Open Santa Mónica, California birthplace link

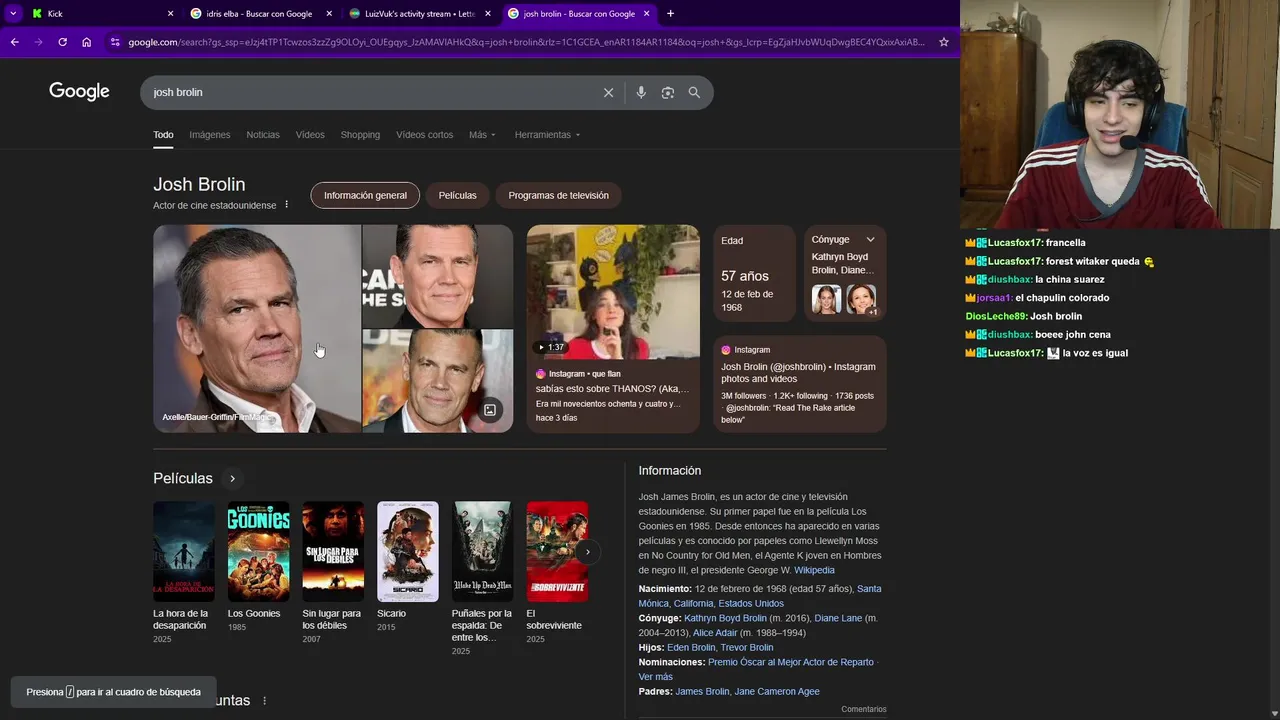click(x=760, y=596)
